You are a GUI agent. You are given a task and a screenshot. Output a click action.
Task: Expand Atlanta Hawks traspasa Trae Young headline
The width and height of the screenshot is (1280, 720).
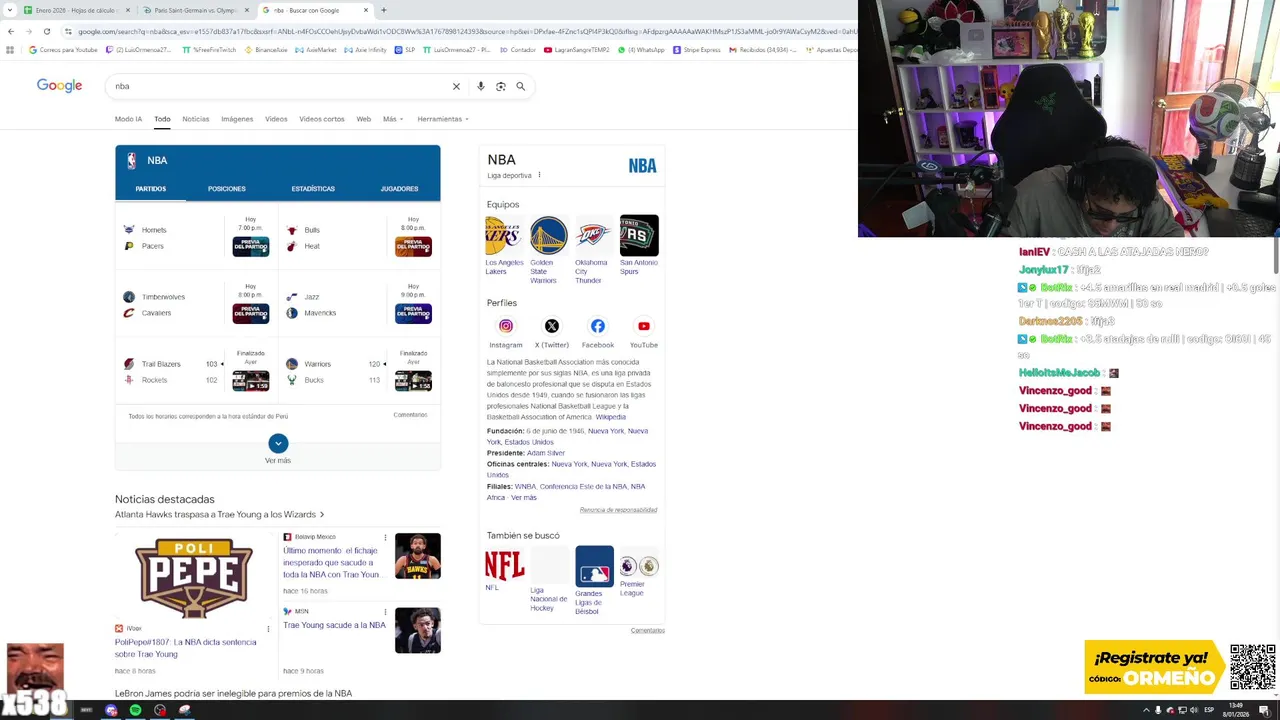point(219,514)
